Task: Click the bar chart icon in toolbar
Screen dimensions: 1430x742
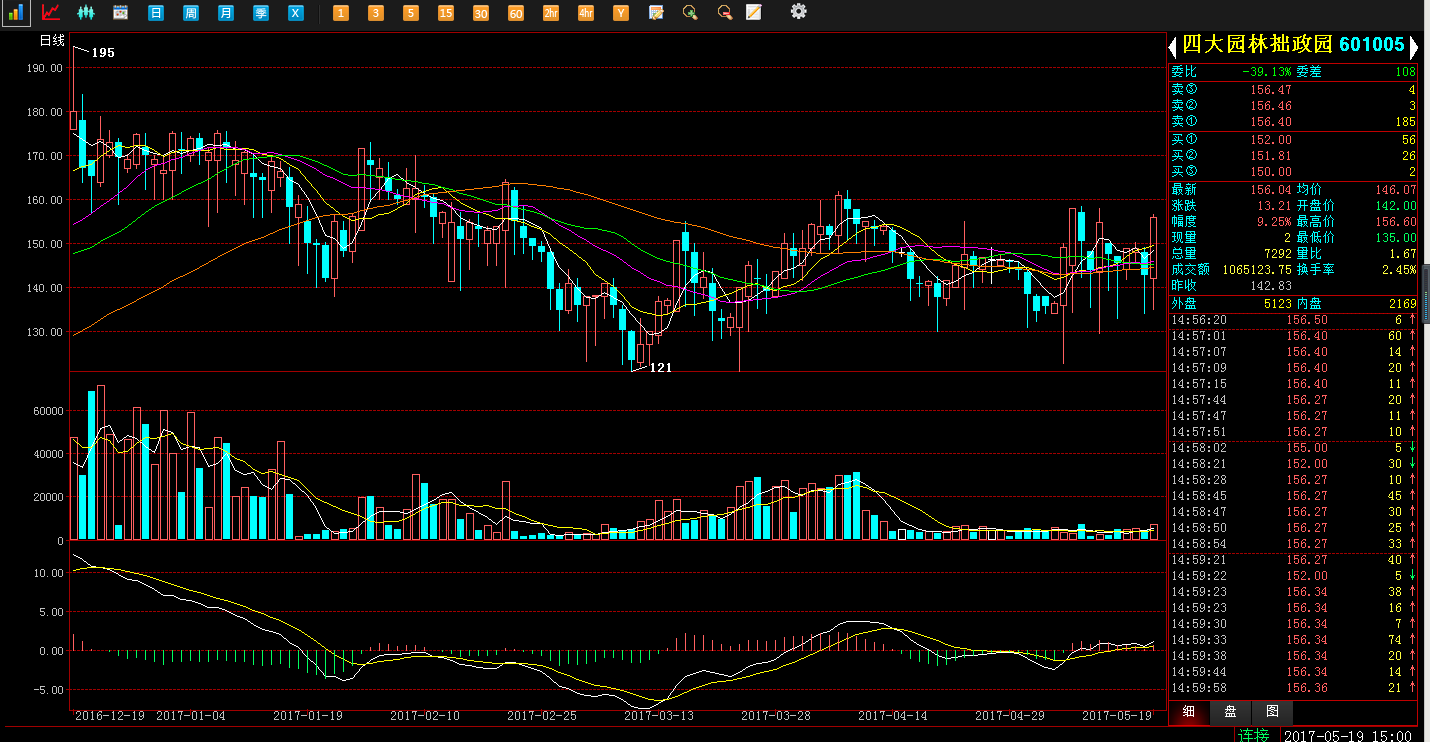Action: 16,12
